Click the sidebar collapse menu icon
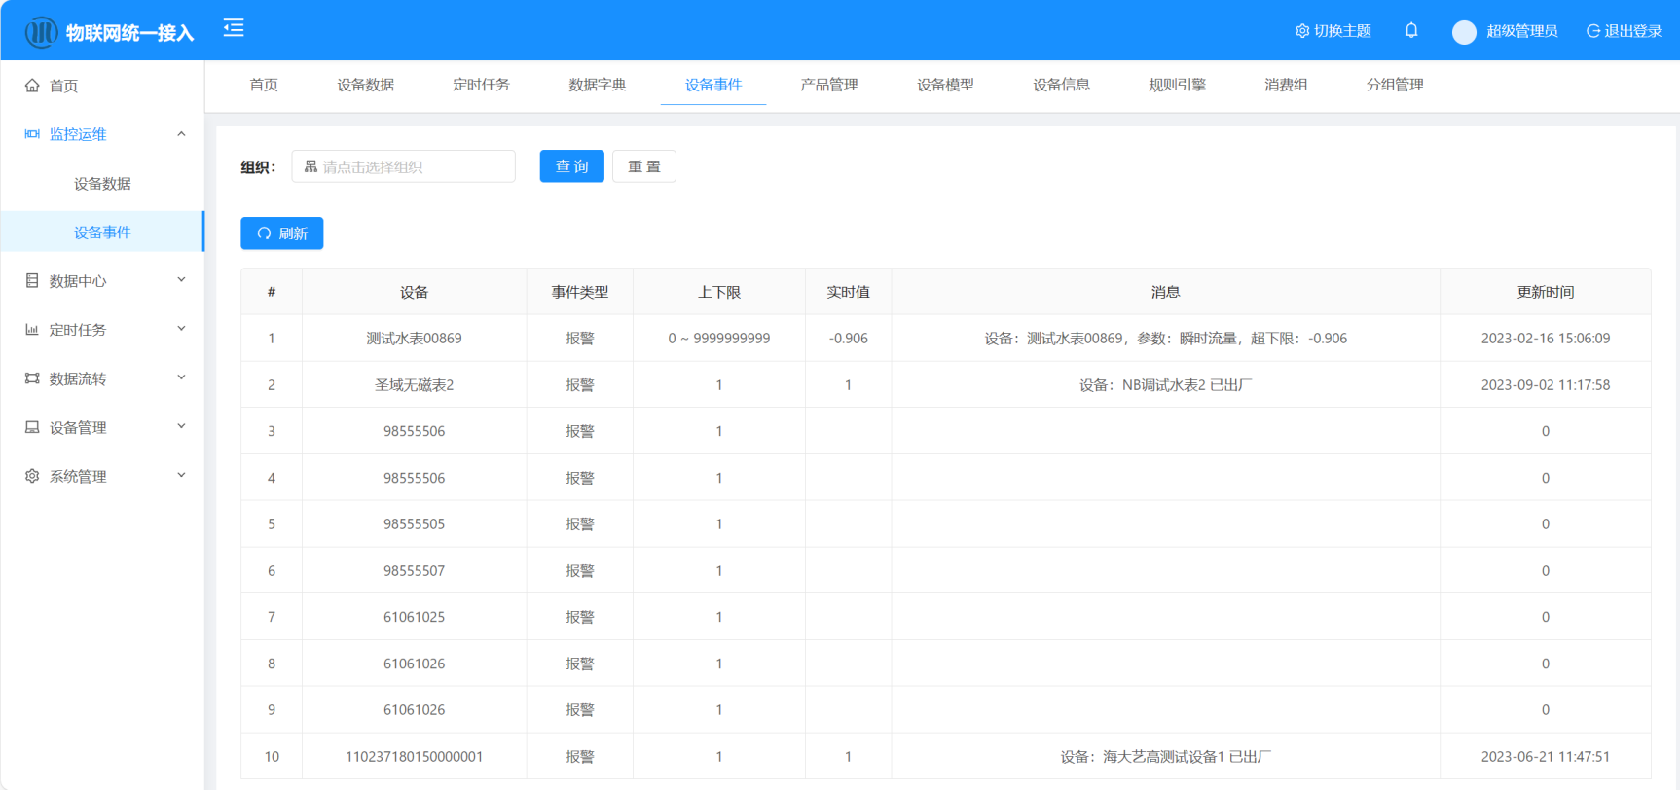Image resolution: width=1680 pixels, height=791 pixels. pyautogui.click(x=233, y=28)
